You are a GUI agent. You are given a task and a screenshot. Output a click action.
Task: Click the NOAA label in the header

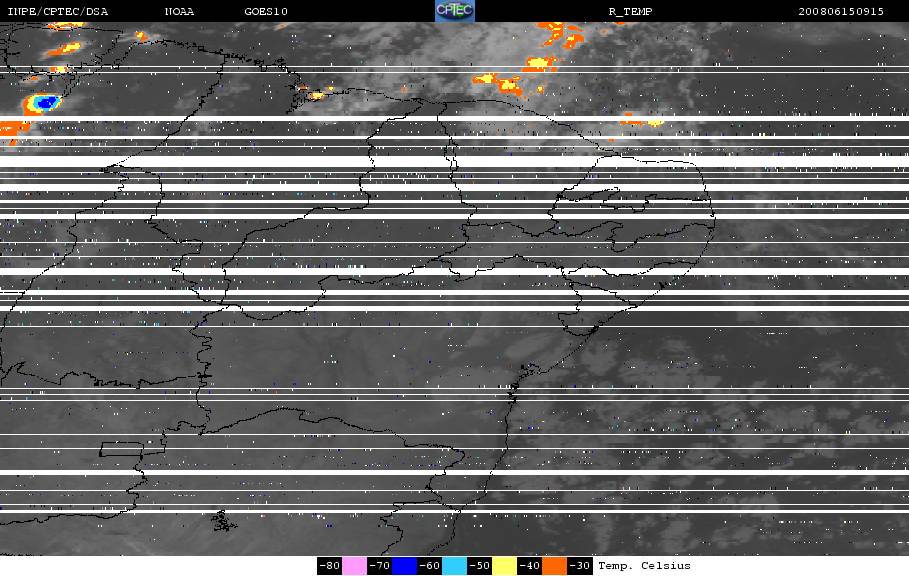179,12
